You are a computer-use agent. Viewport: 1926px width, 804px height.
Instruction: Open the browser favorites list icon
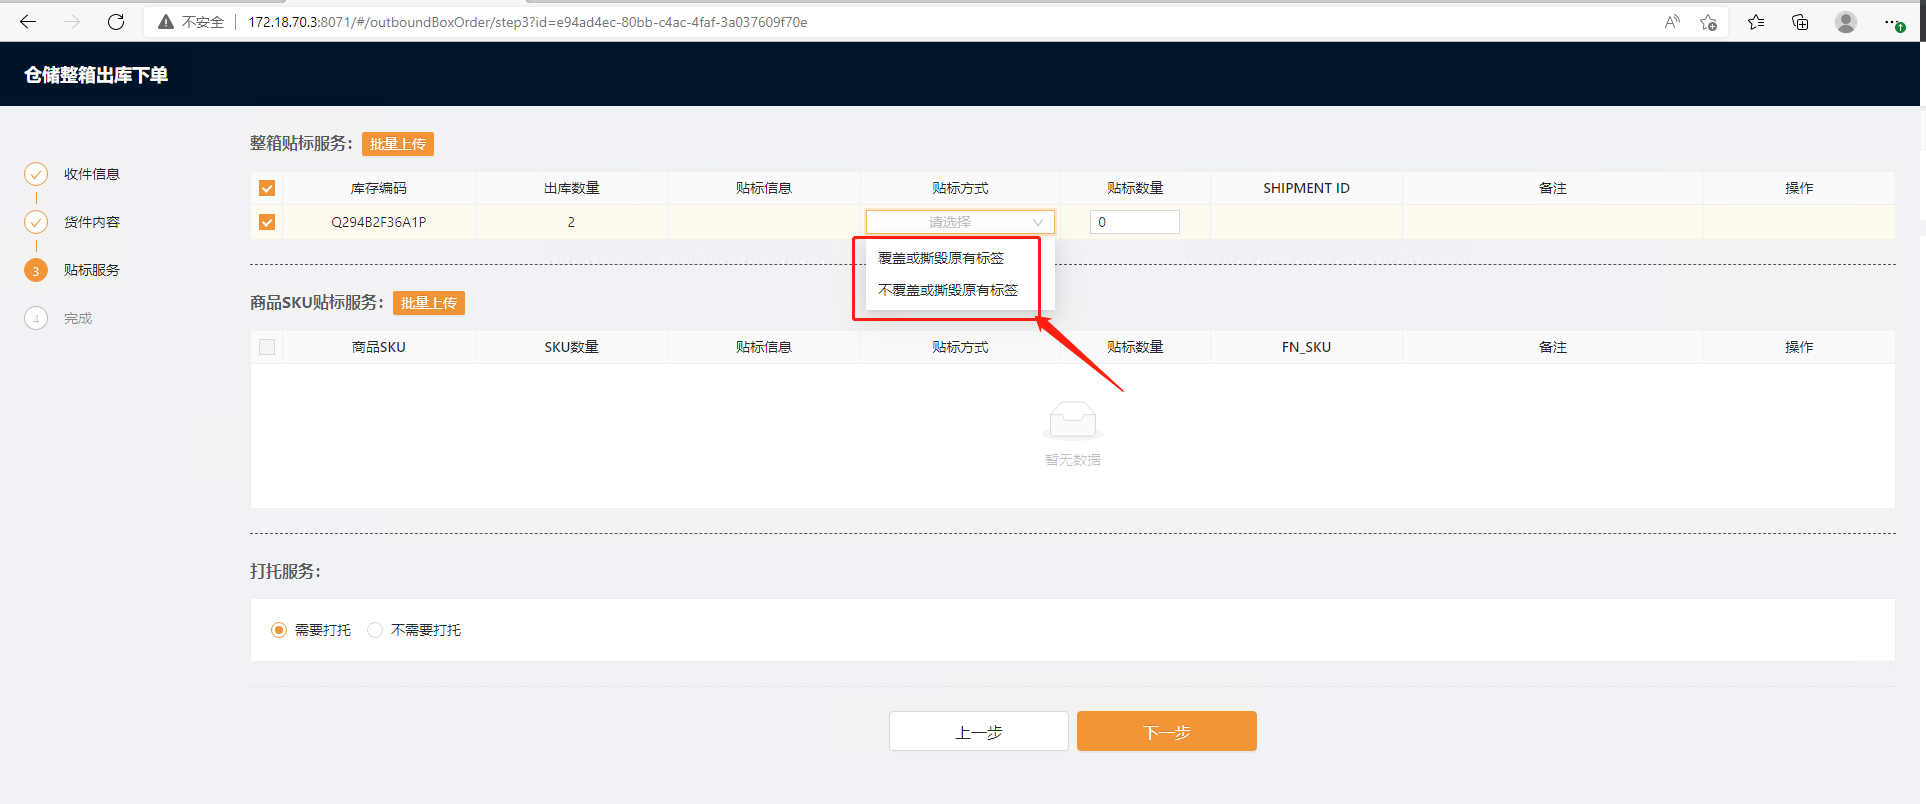pyautogui.click(x=1755, y=22)
